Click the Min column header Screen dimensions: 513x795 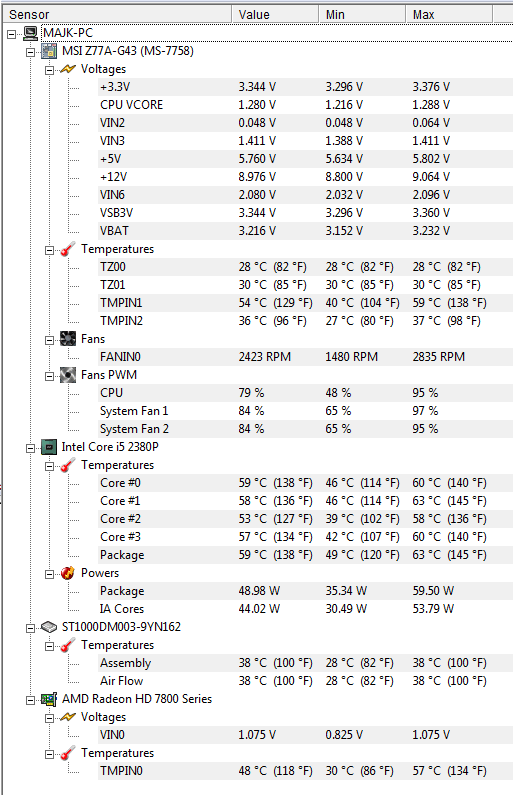point(362,14)
